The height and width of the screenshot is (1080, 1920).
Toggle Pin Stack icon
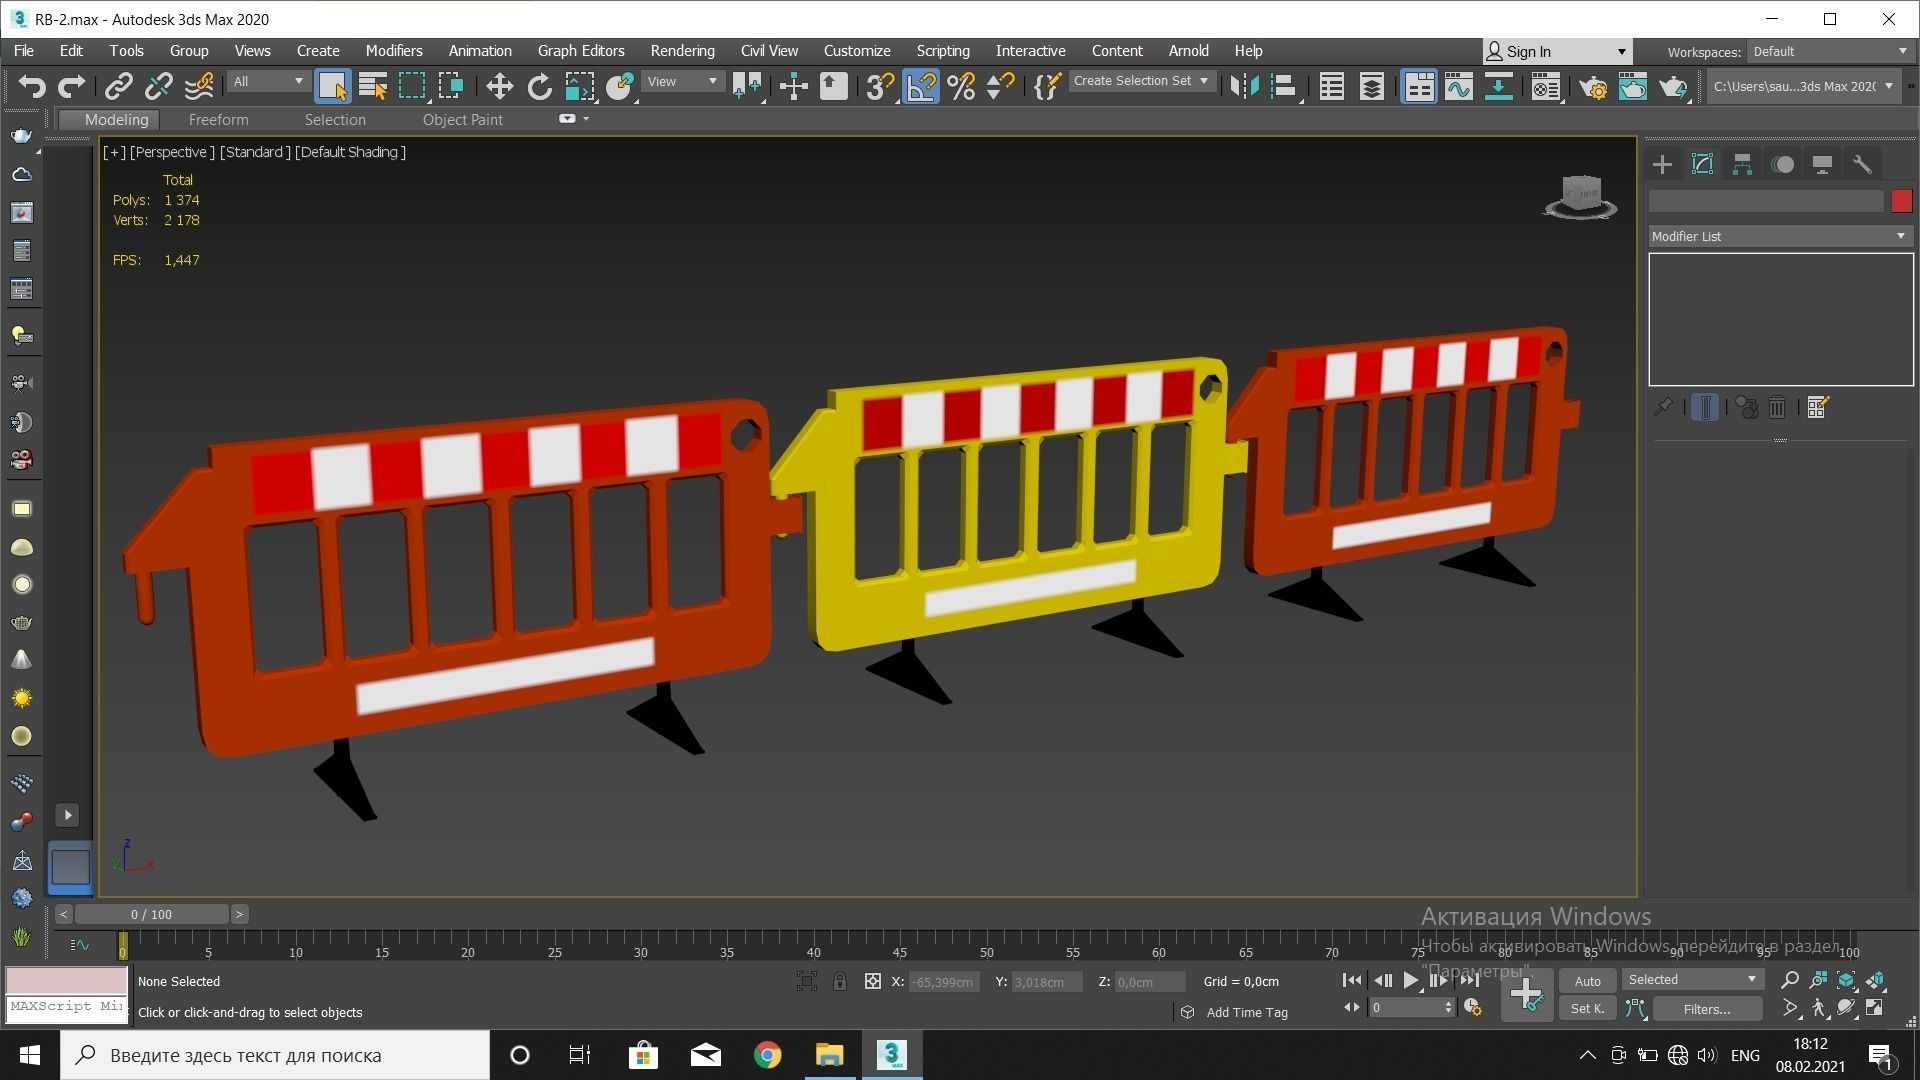coord(1663,407)
